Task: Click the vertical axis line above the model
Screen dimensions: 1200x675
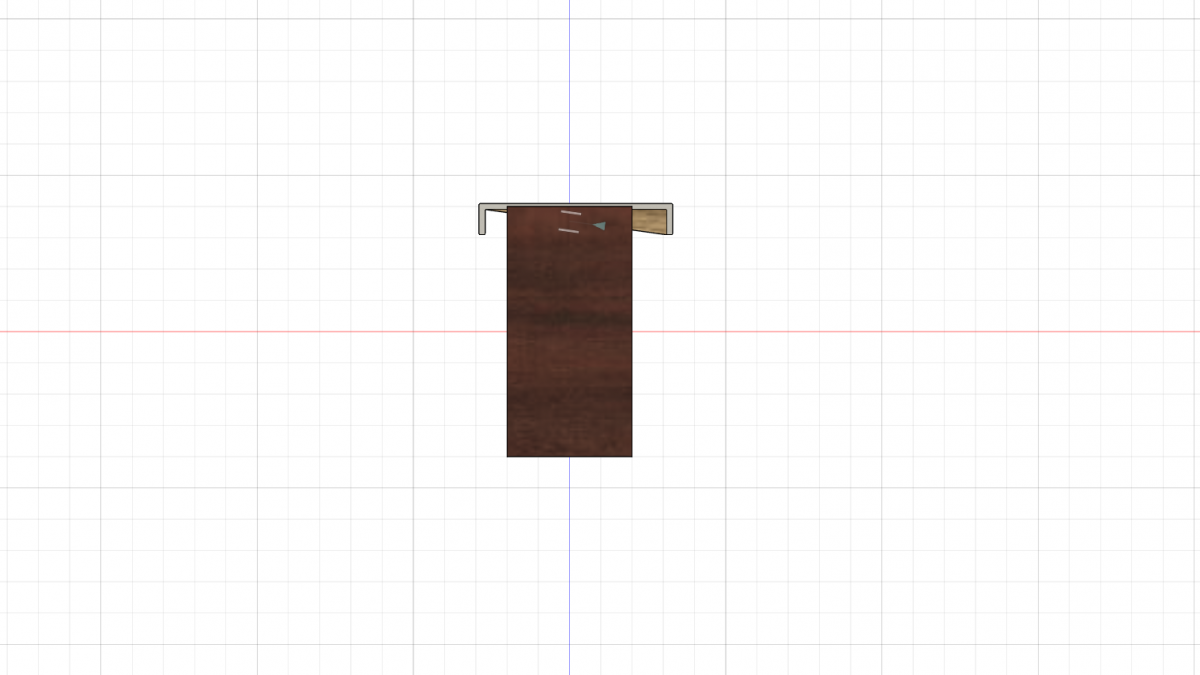Action: pyautogui.click(x=570, y=100)
